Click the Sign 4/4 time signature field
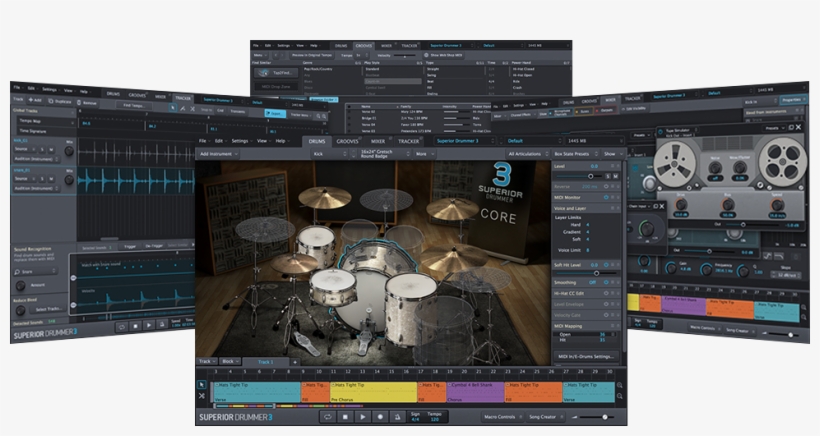This screenshot has height=436, width=820. 415,417
